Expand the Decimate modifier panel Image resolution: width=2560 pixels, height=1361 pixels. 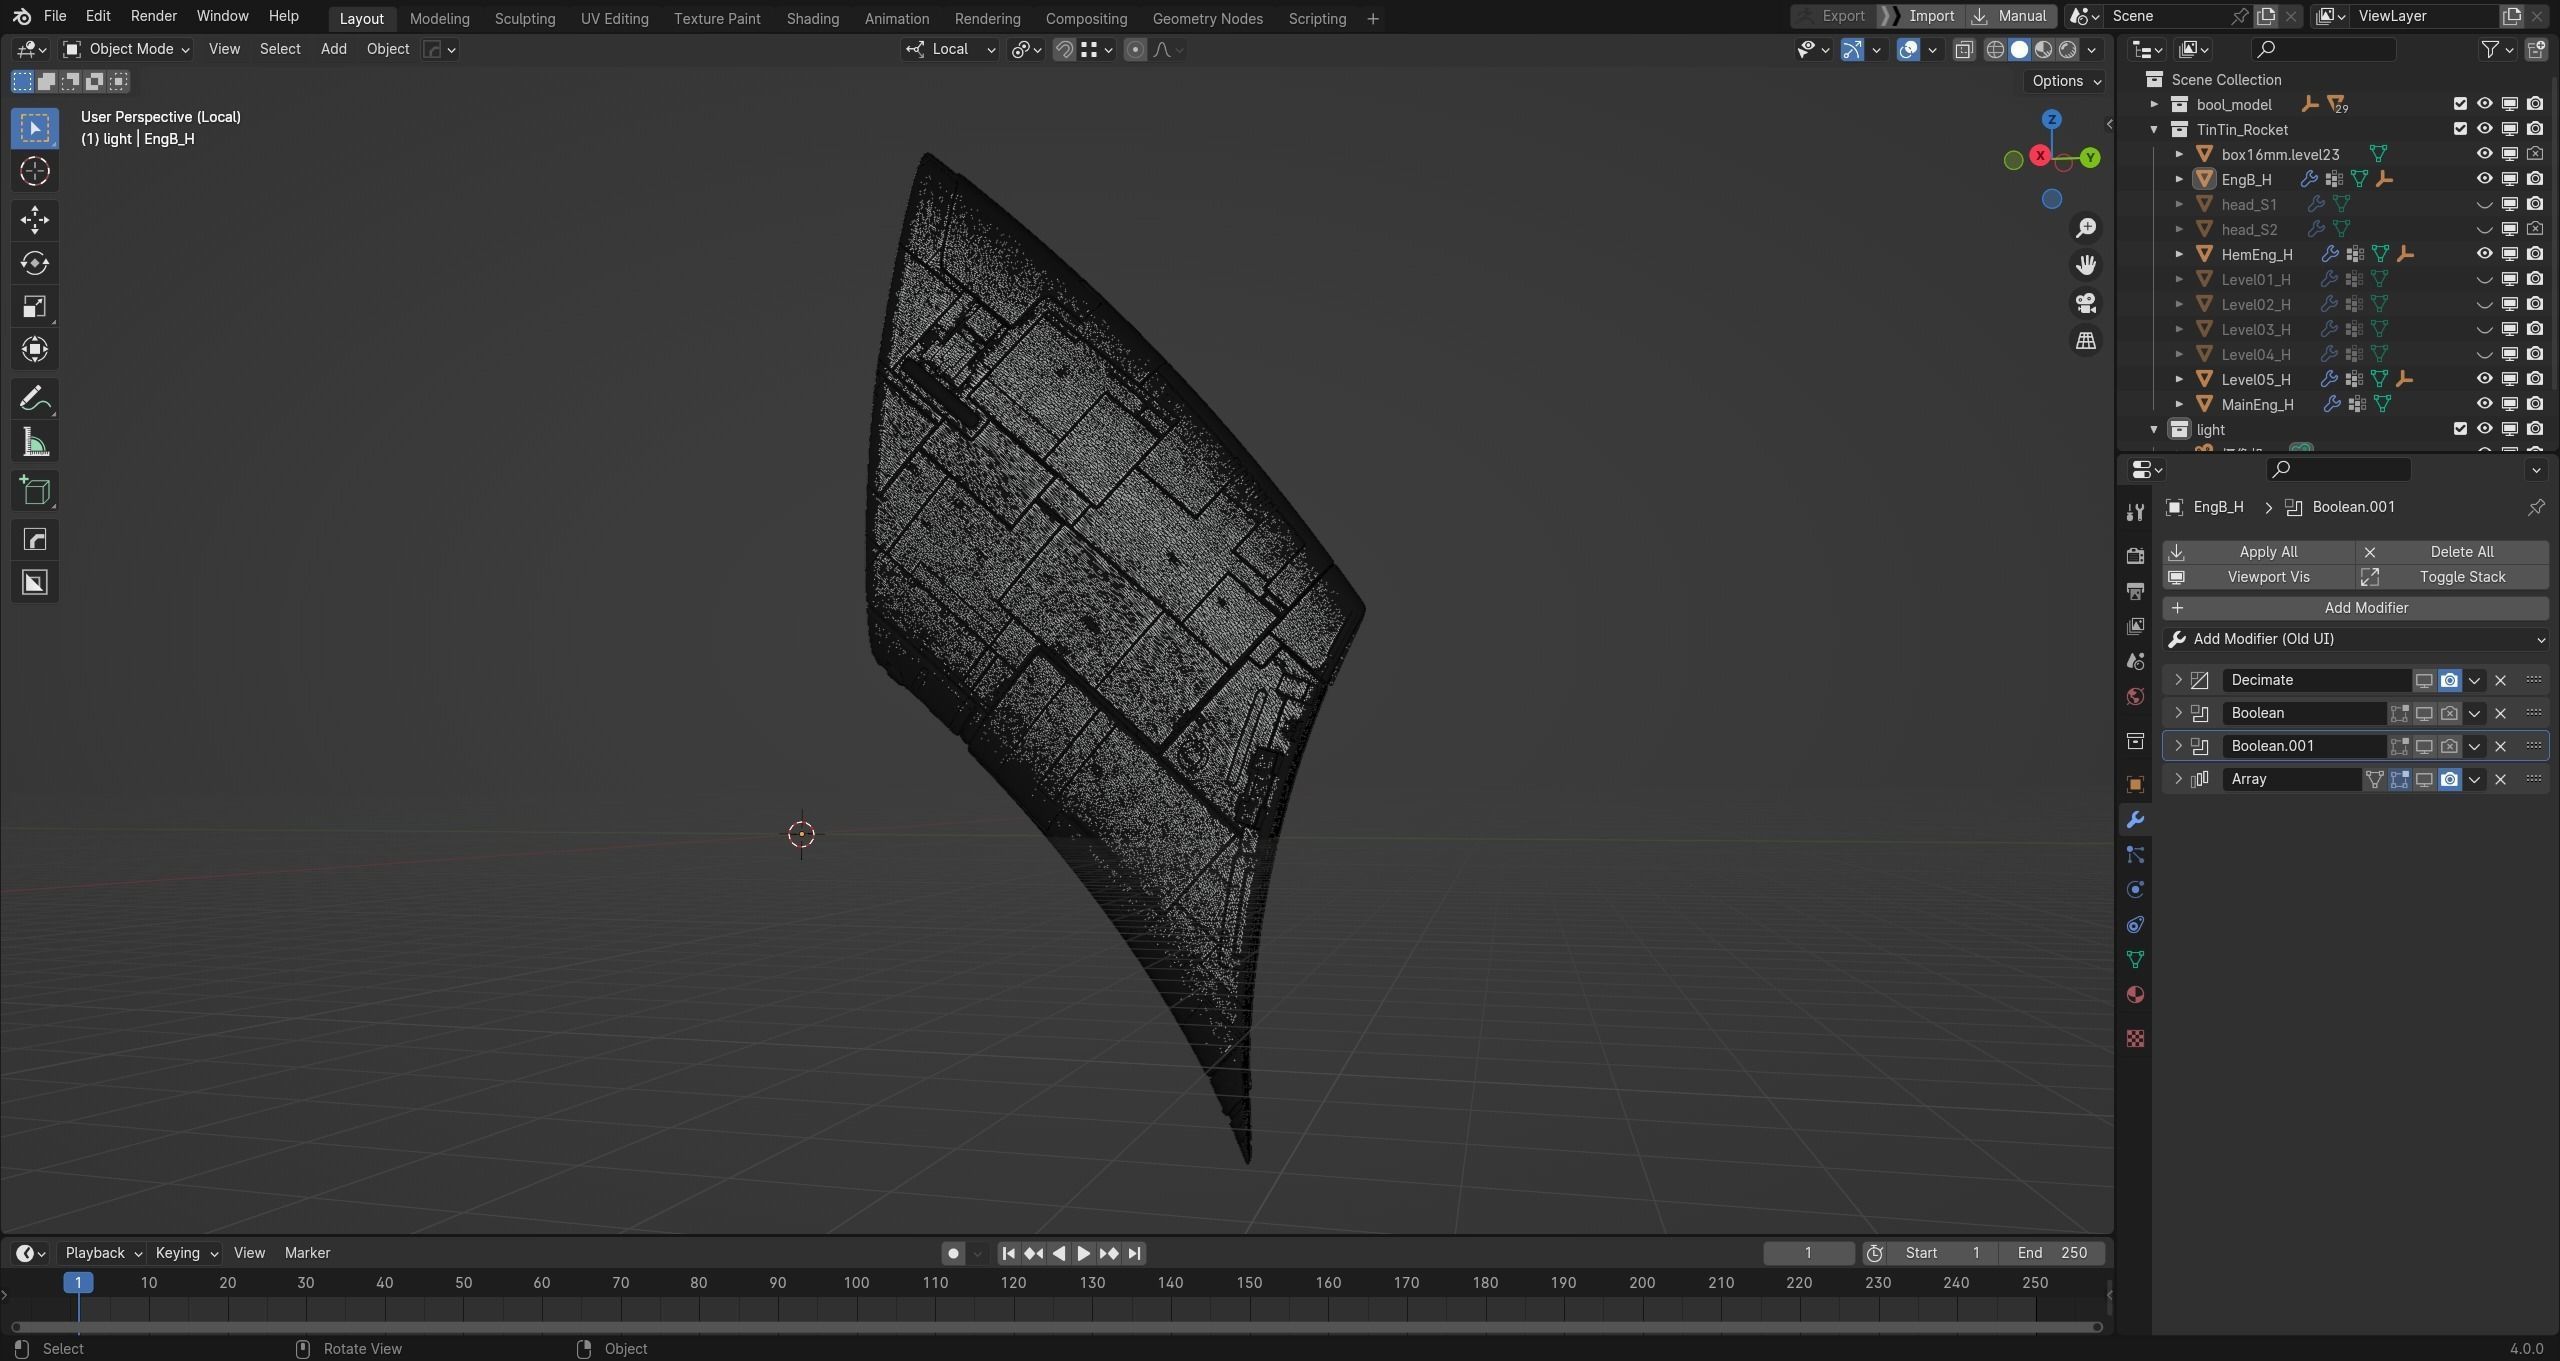pos(2178,680)
